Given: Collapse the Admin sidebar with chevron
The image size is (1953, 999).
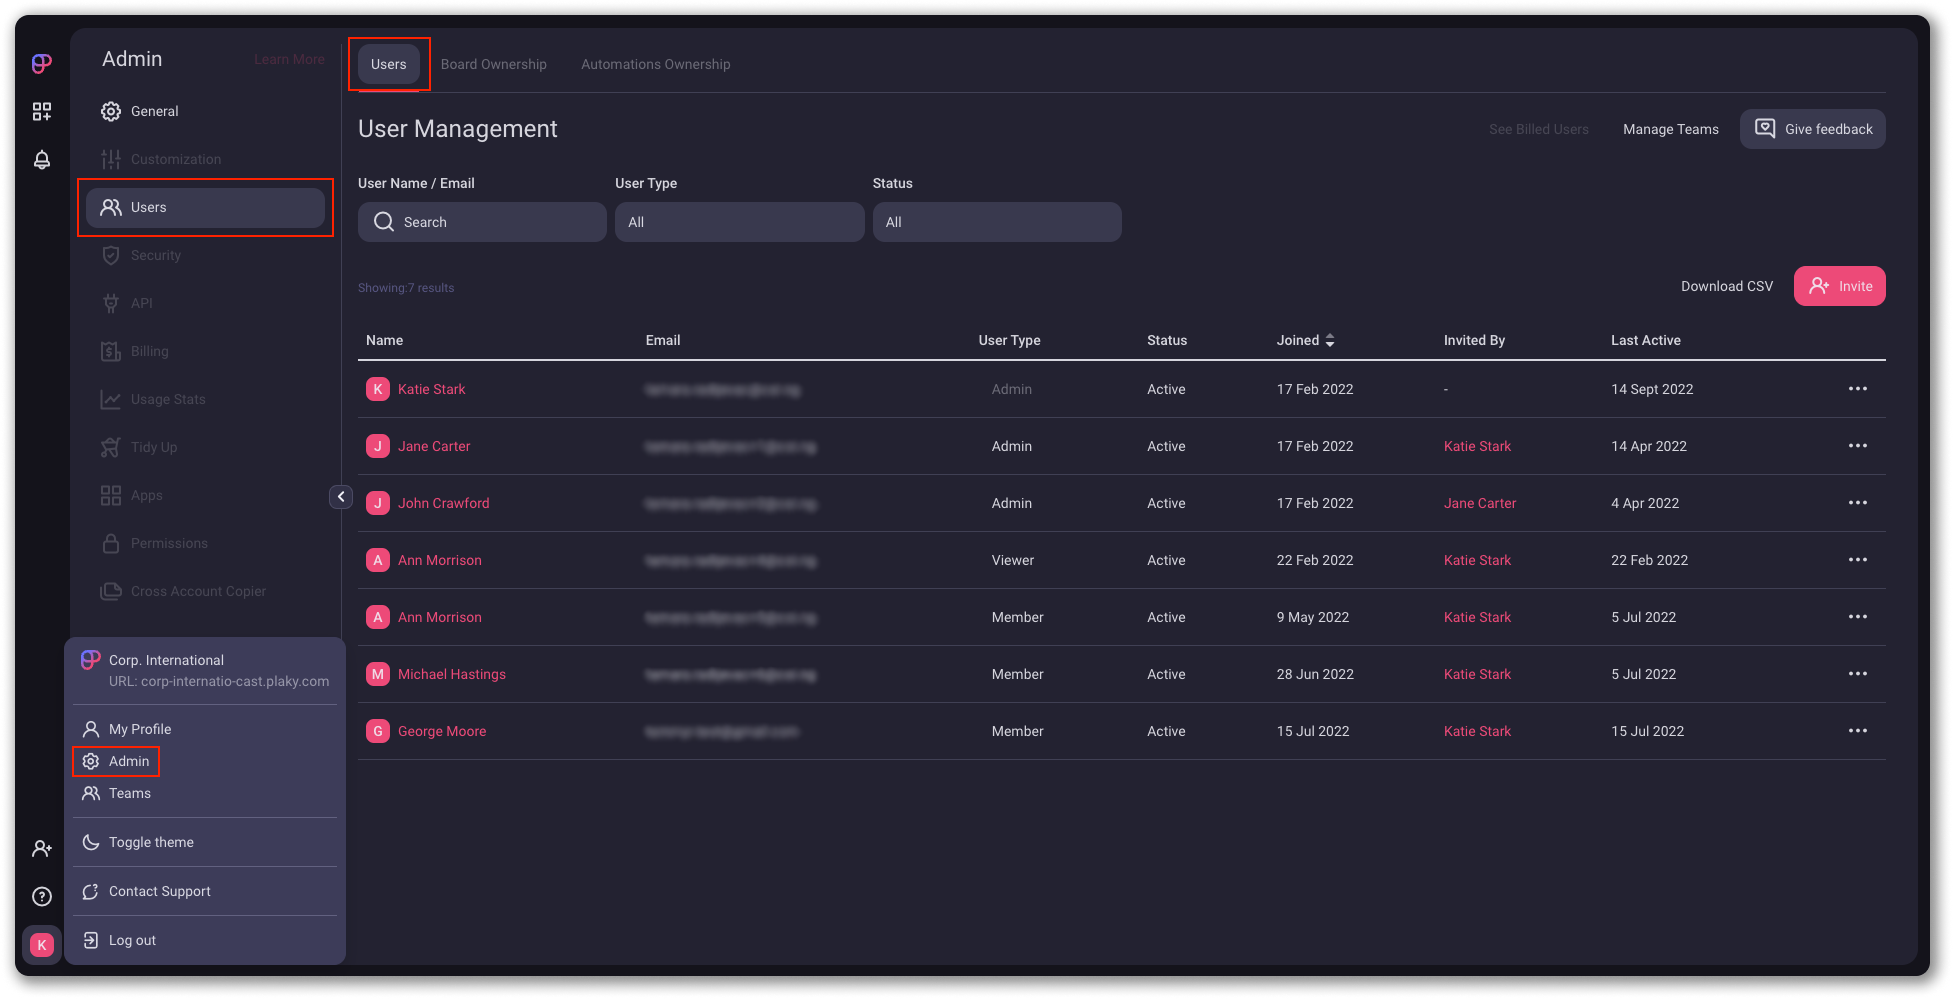Looking at the screenshot, I should pos(341,497).
